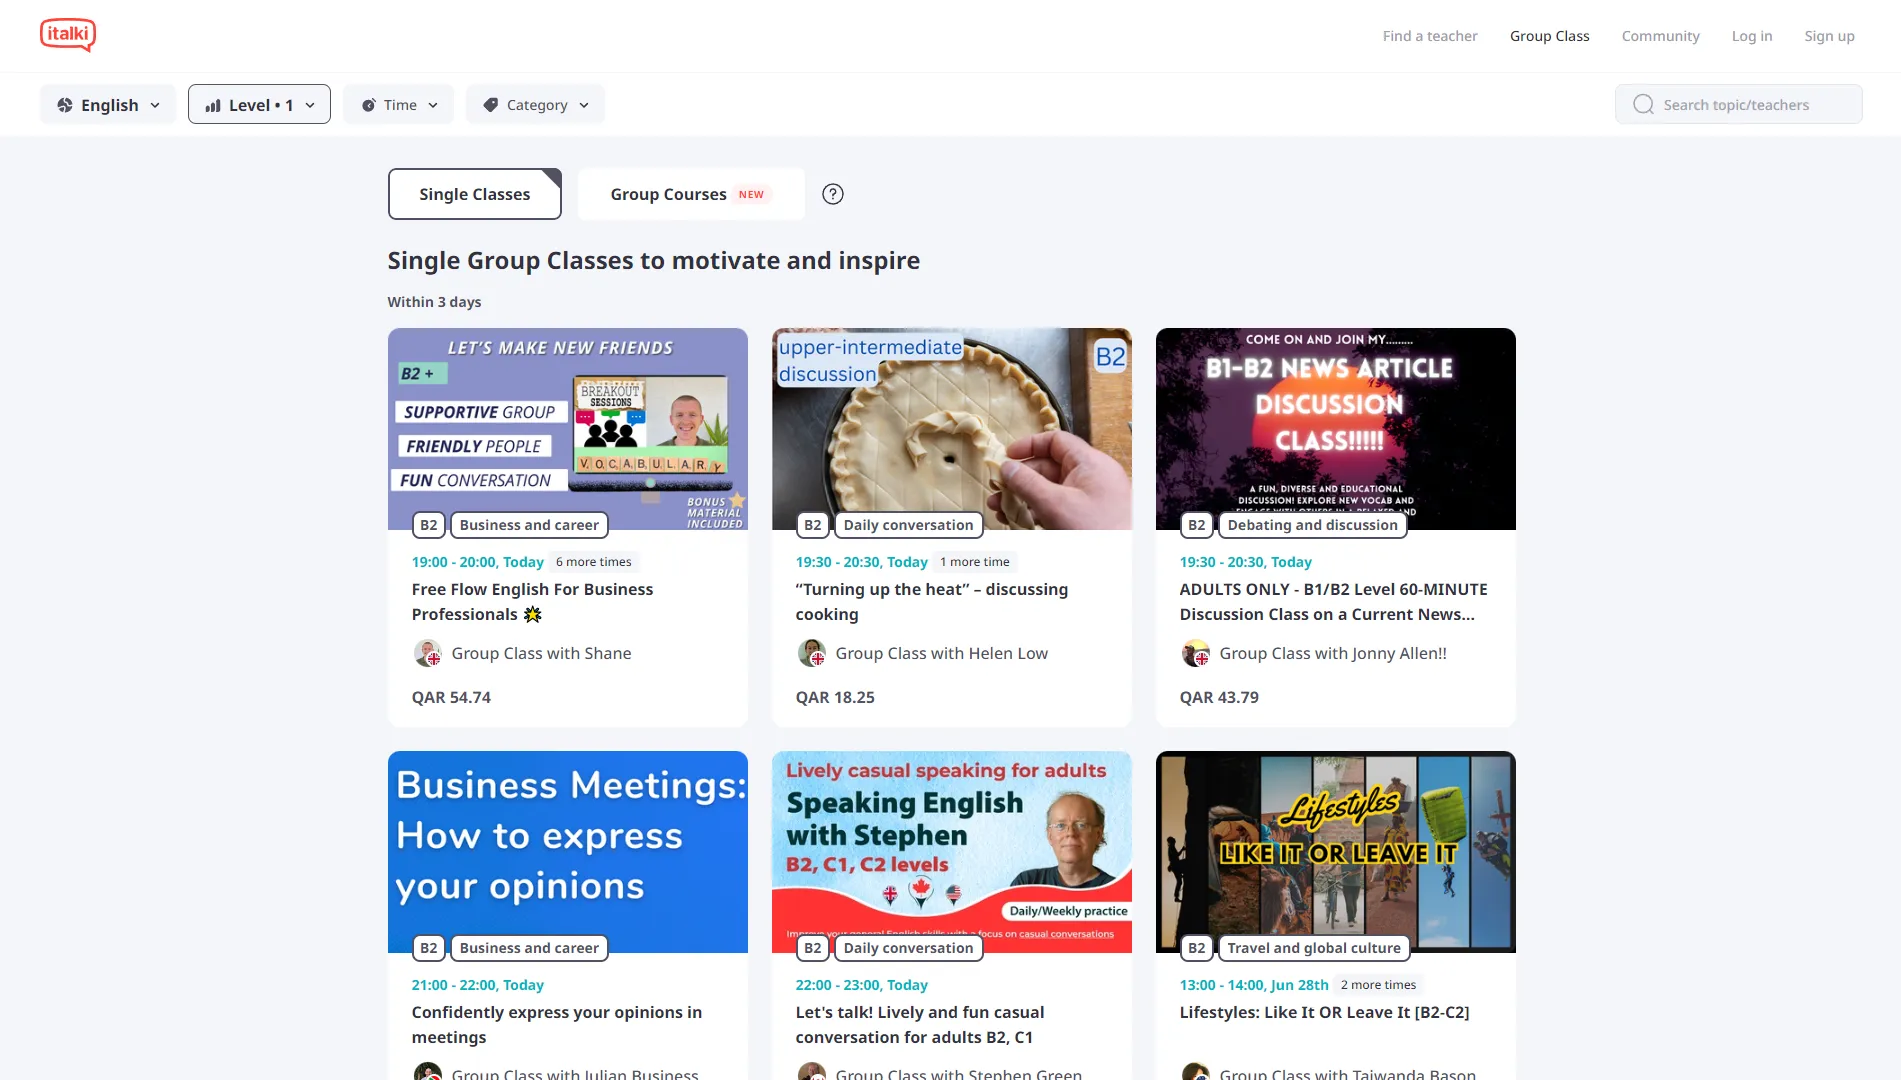The height and width of the screenshot is (1080, 1901).
Task: Click the globe icon beside English
Action: click(65, 105)
